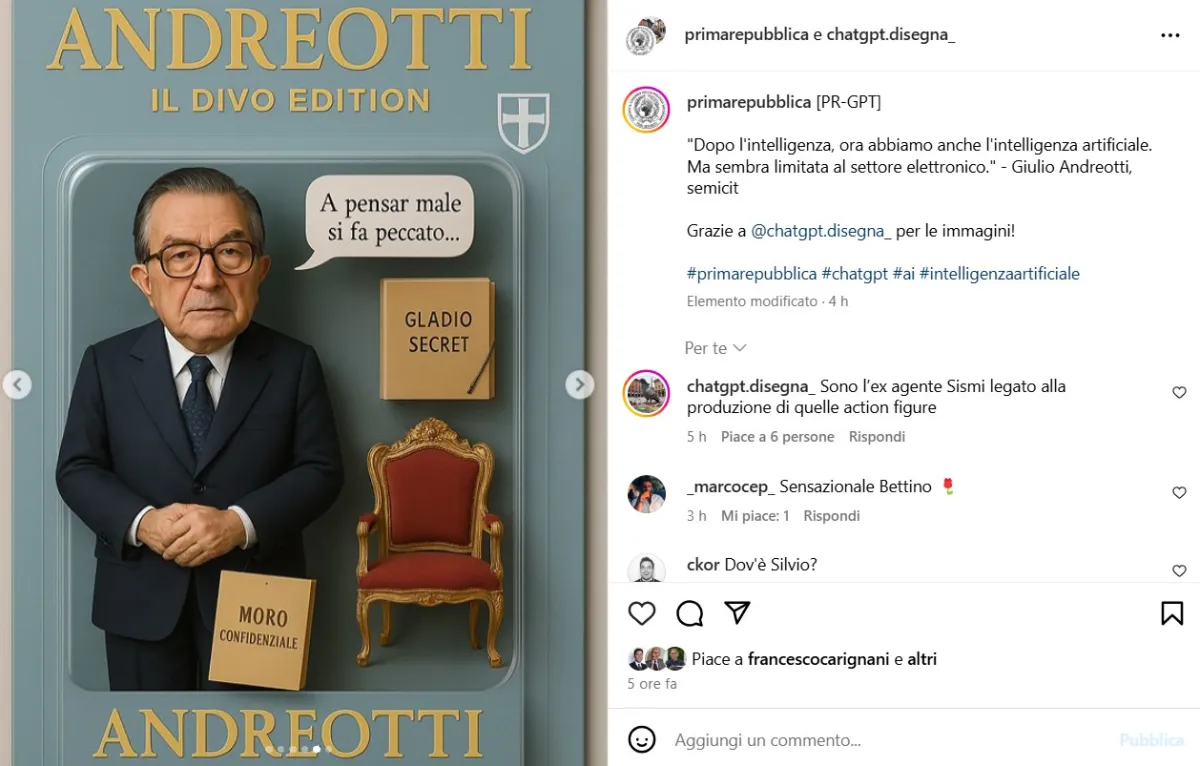1200x766 pixels.
Task: Like the _marcocep_ comment
Action: (1179, 493)
